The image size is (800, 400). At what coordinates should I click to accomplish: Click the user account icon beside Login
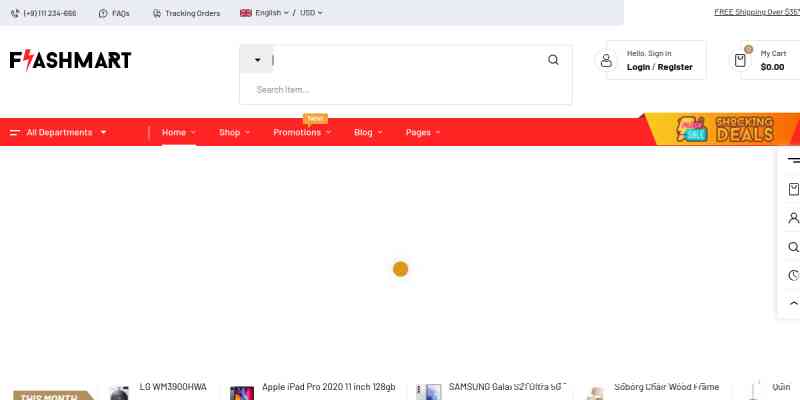click(606, 60)
